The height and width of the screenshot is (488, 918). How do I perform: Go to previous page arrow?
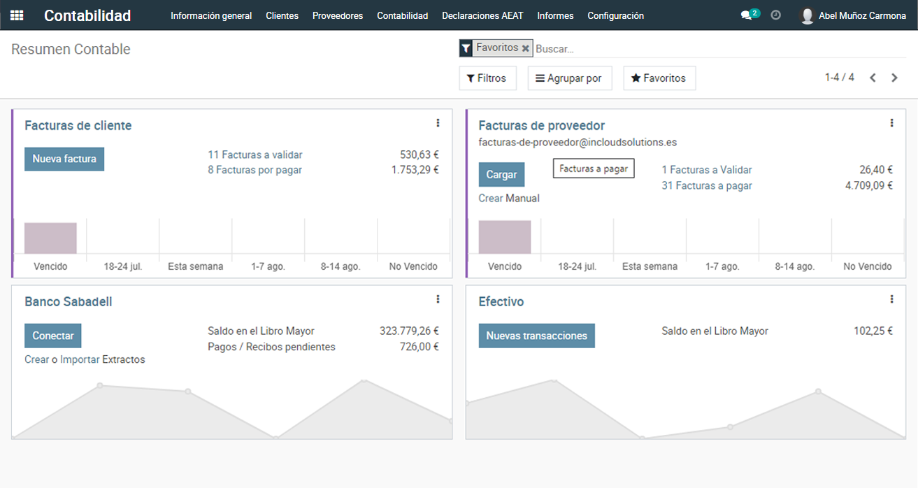click(x=873, y=78)
